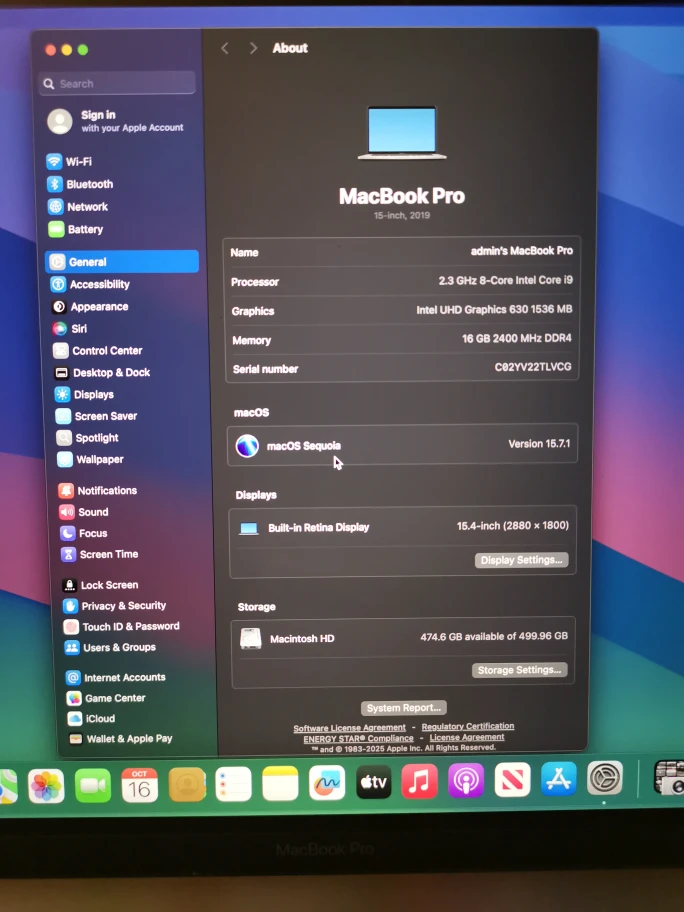
Task: Go forward with the right chevron
Action: (x=253, y=48)
